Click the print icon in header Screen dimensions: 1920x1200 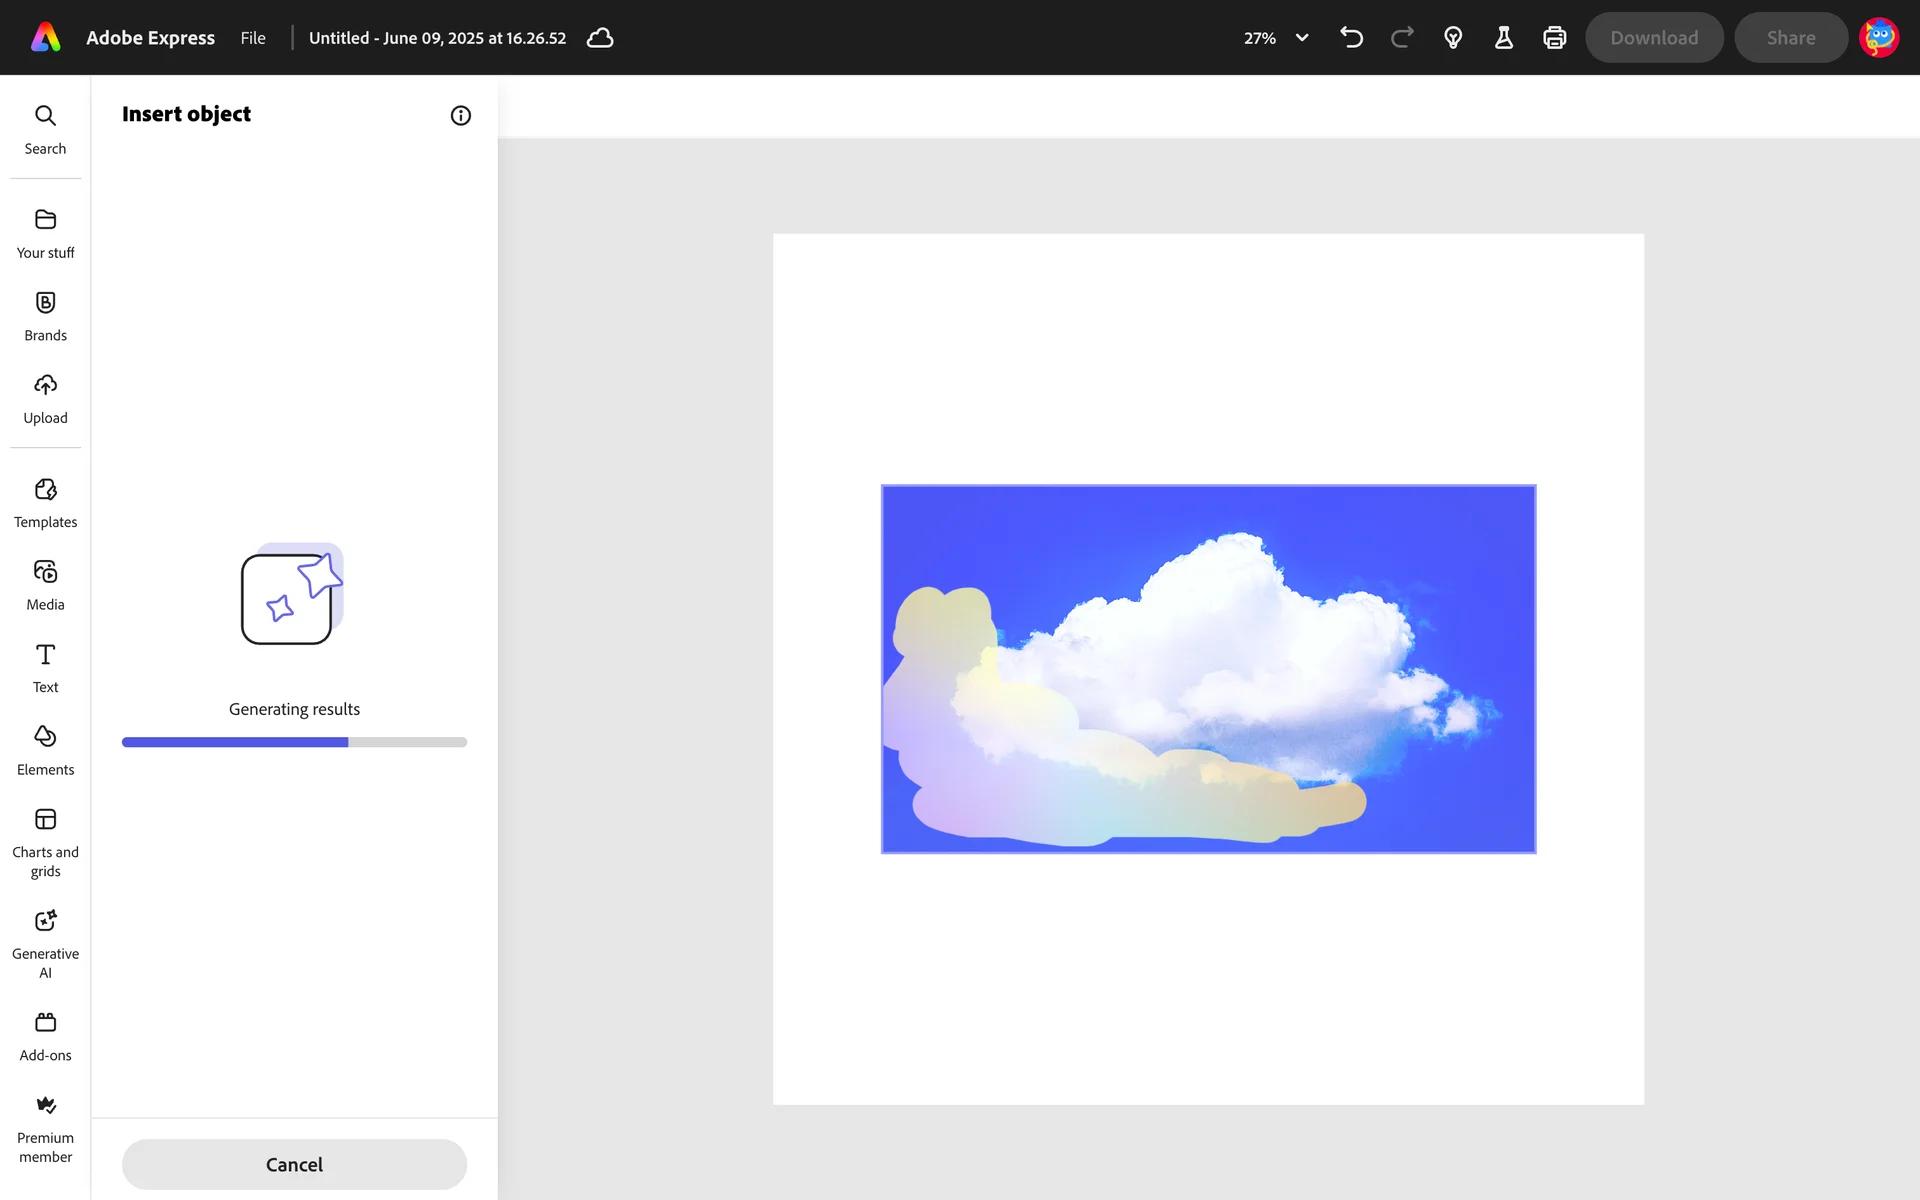tap(1554, 38)
